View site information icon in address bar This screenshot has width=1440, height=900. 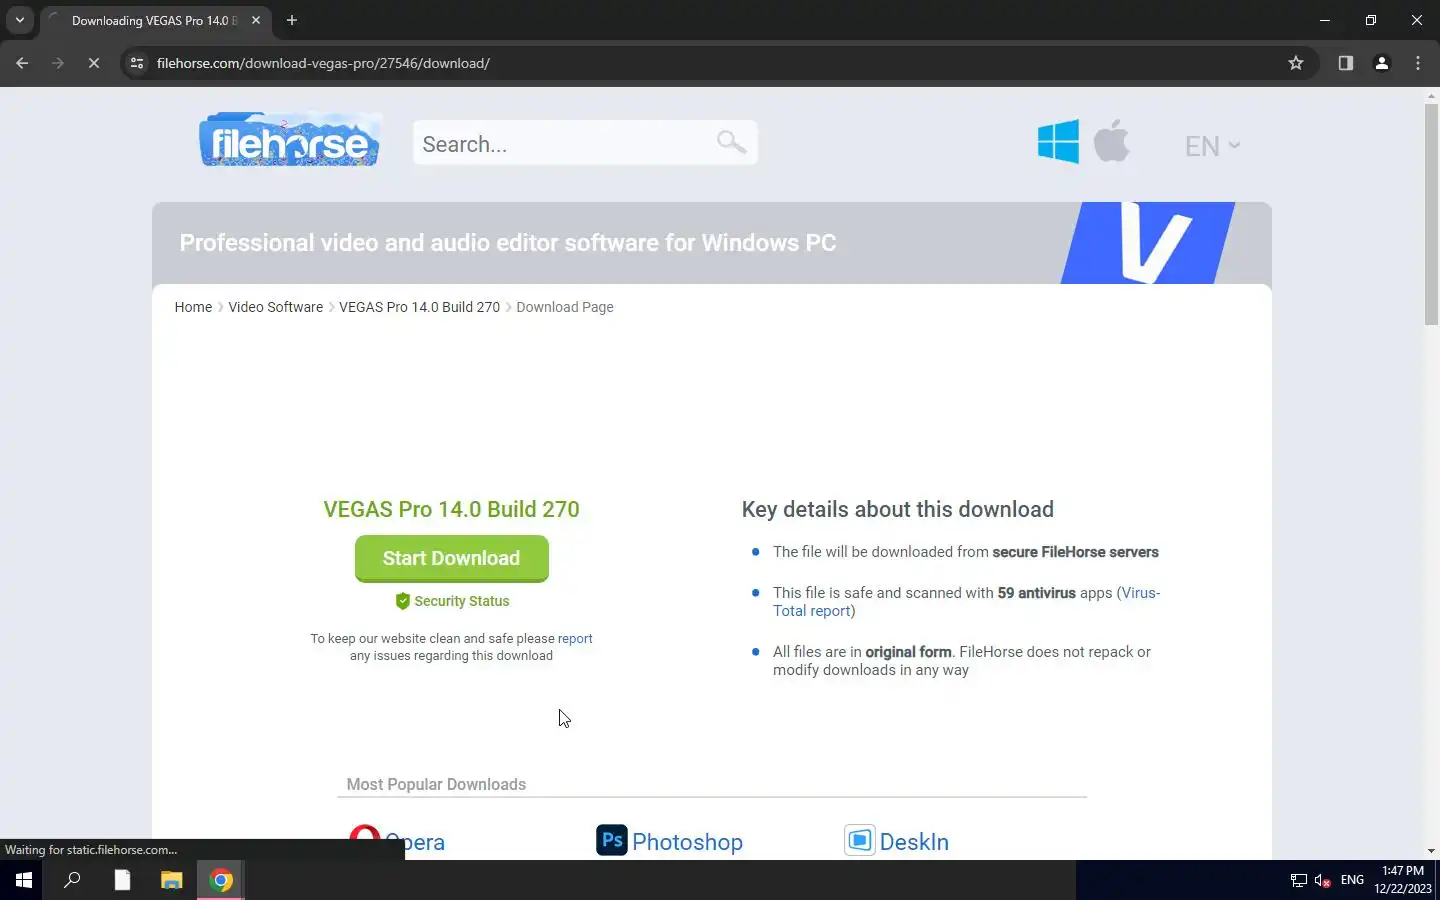point(137,63)
